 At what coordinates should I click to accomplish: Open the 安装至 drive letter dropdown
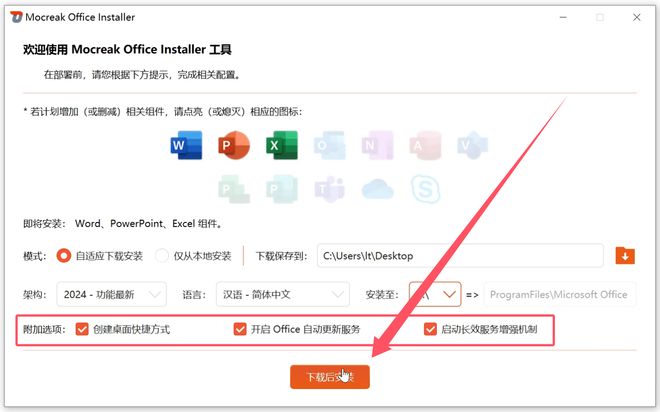point(435,294)
